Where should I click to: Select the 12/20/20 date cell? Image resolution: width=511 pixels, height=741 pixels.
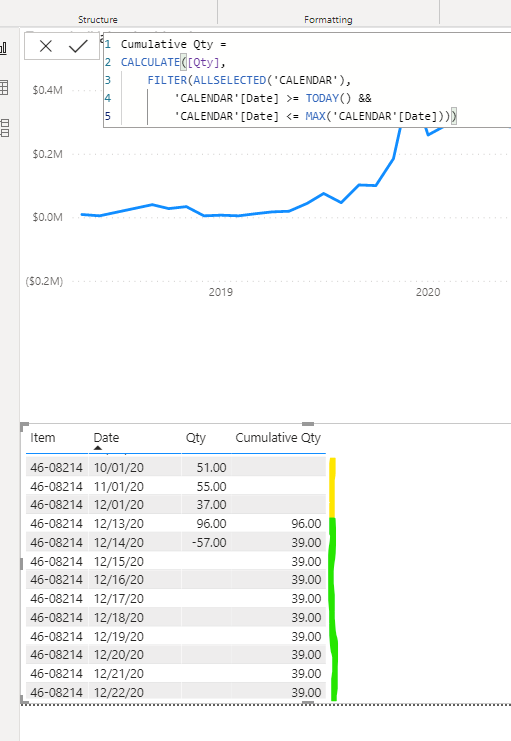(x=119, y=655)
